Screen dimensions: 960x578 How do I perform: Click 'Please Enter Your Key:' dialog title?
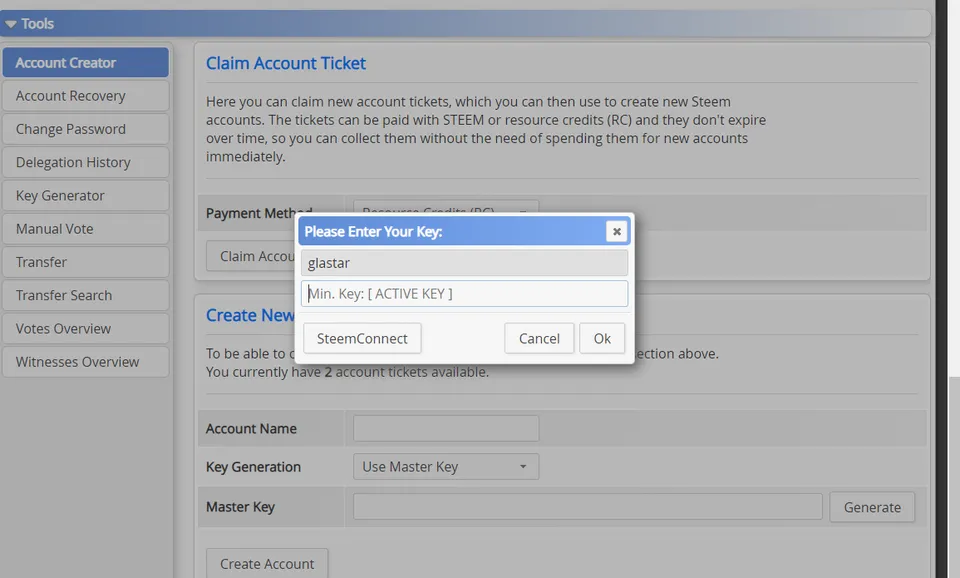click(373, 231)
